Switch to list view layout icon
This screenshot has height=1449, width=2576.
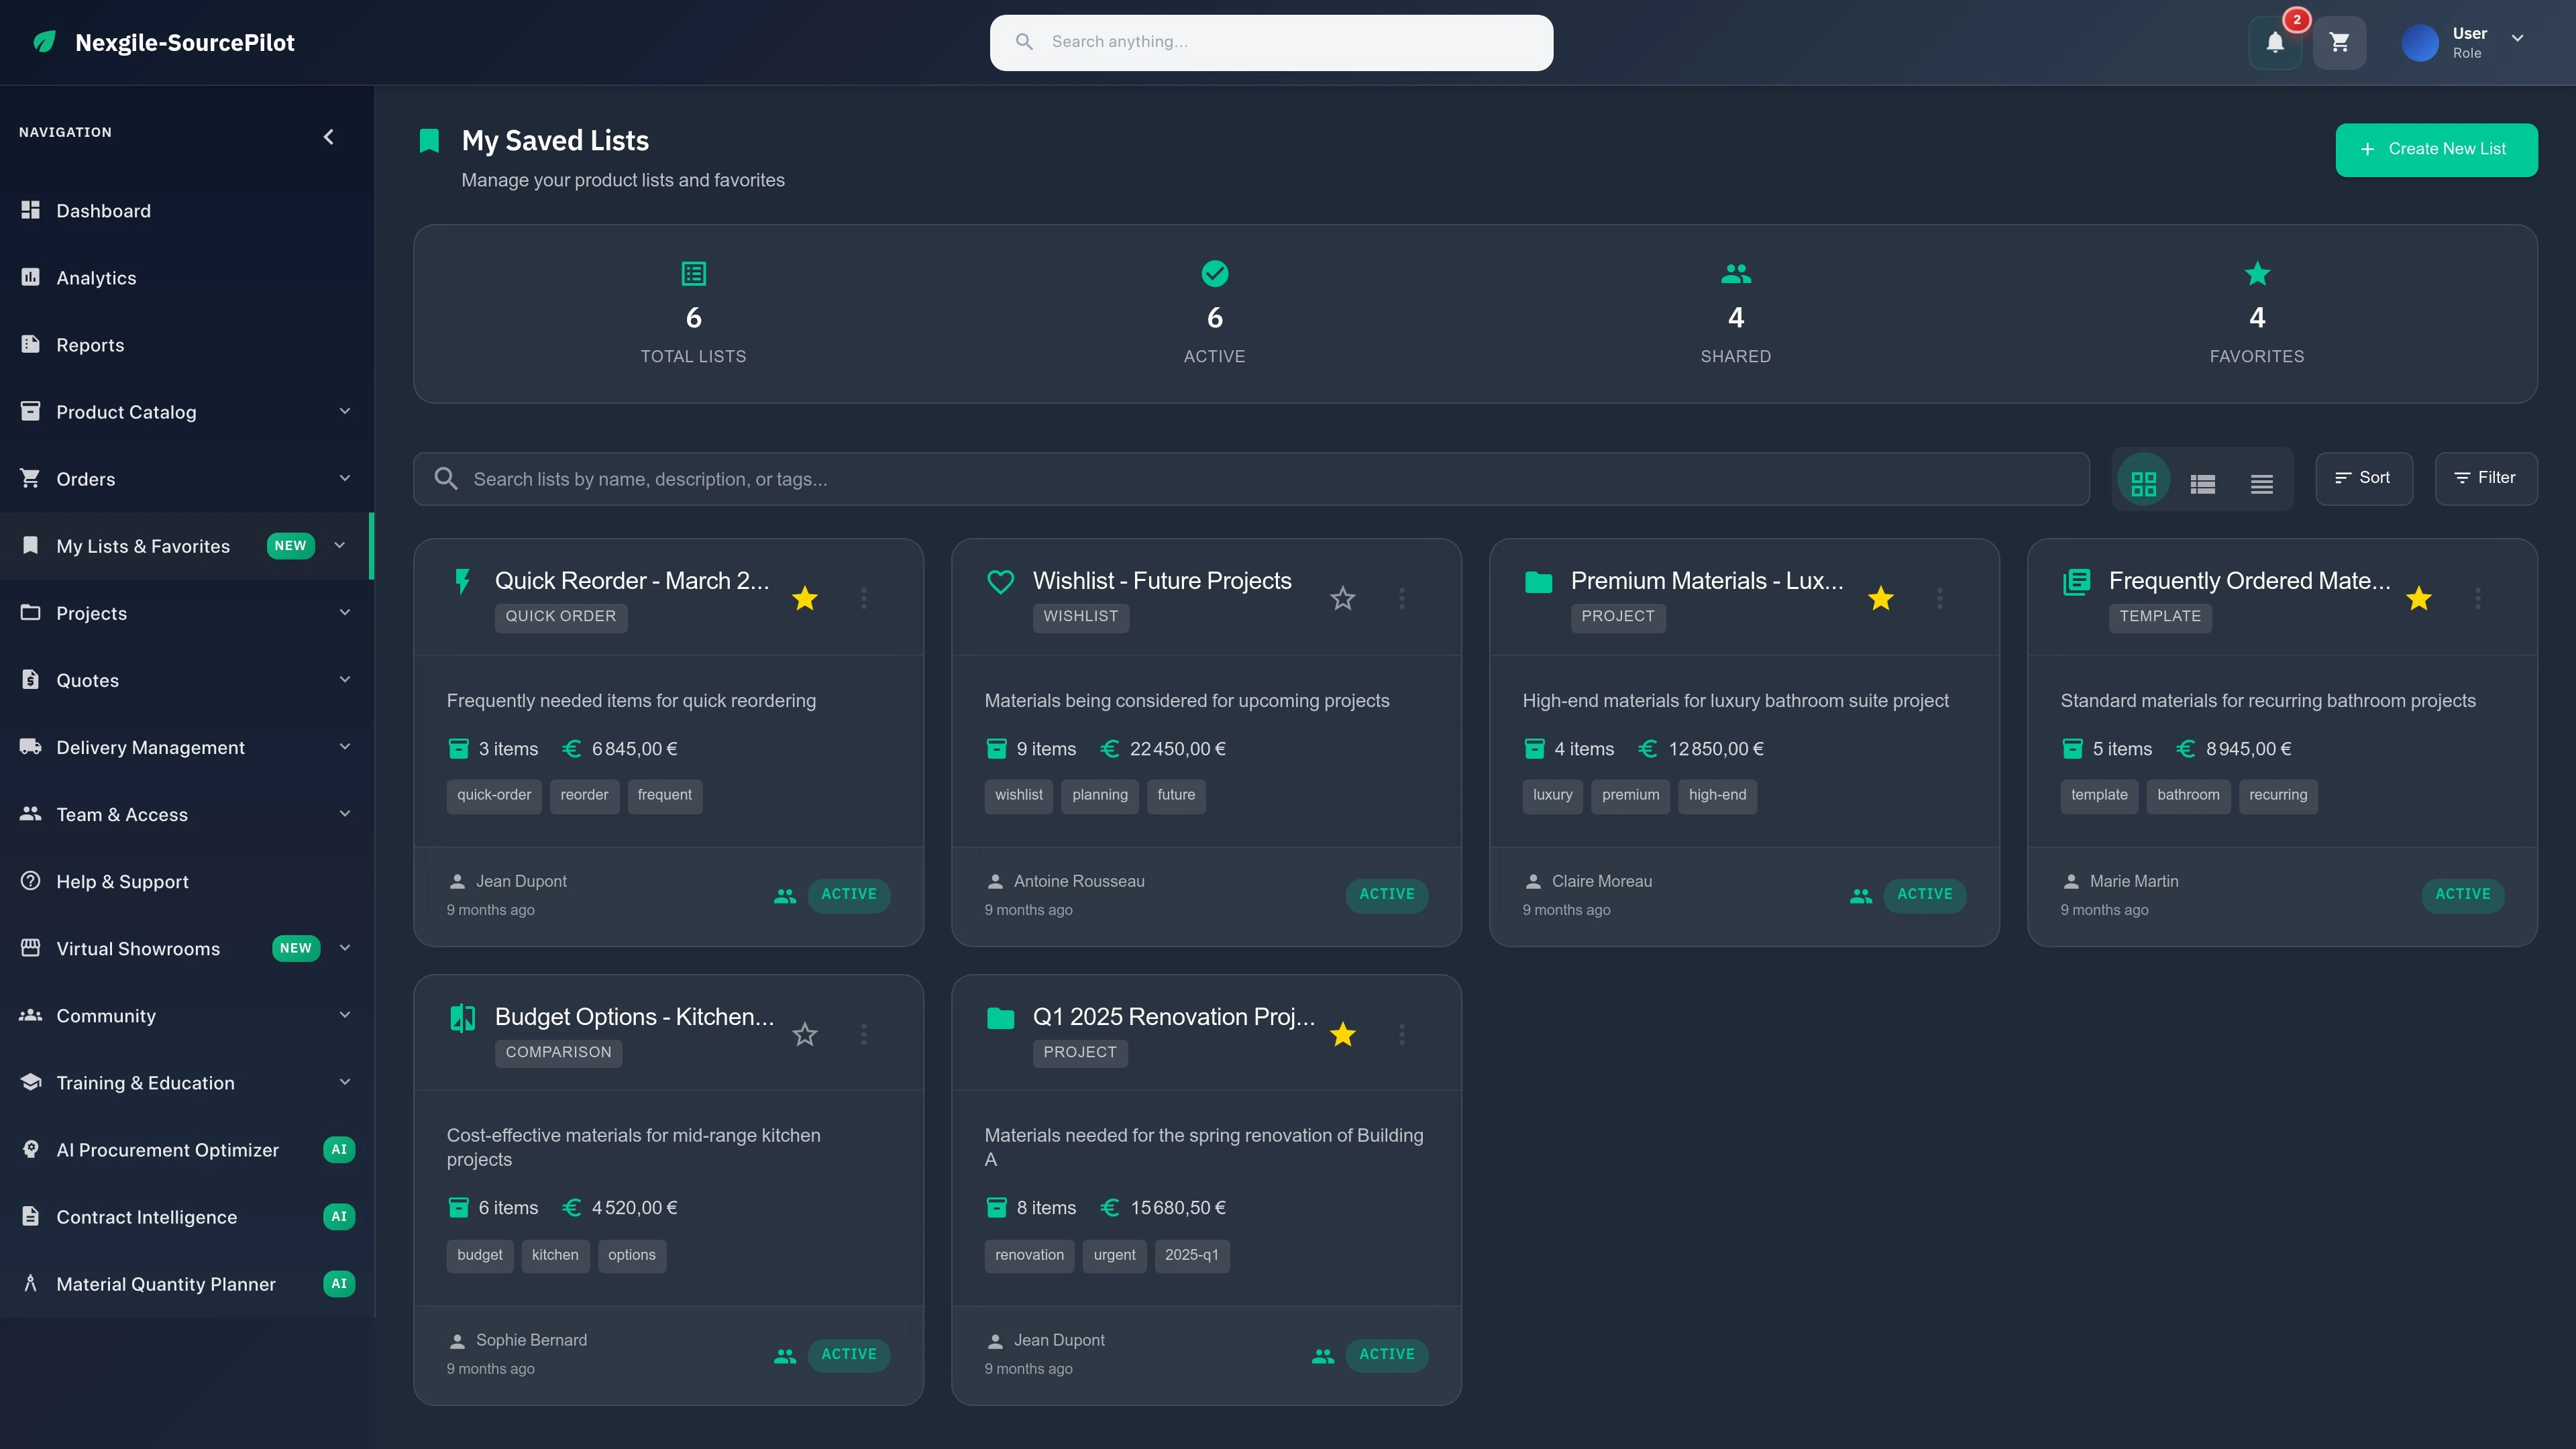(2202, 482)
